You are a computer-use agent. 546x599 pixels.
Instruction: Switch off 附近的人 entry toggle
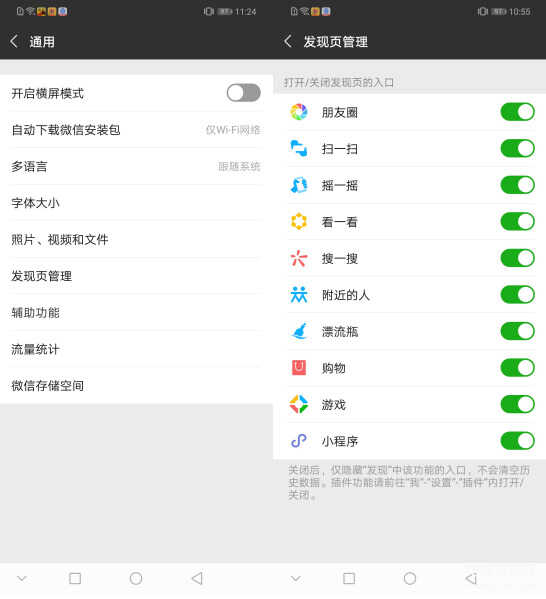pos(517,295)
